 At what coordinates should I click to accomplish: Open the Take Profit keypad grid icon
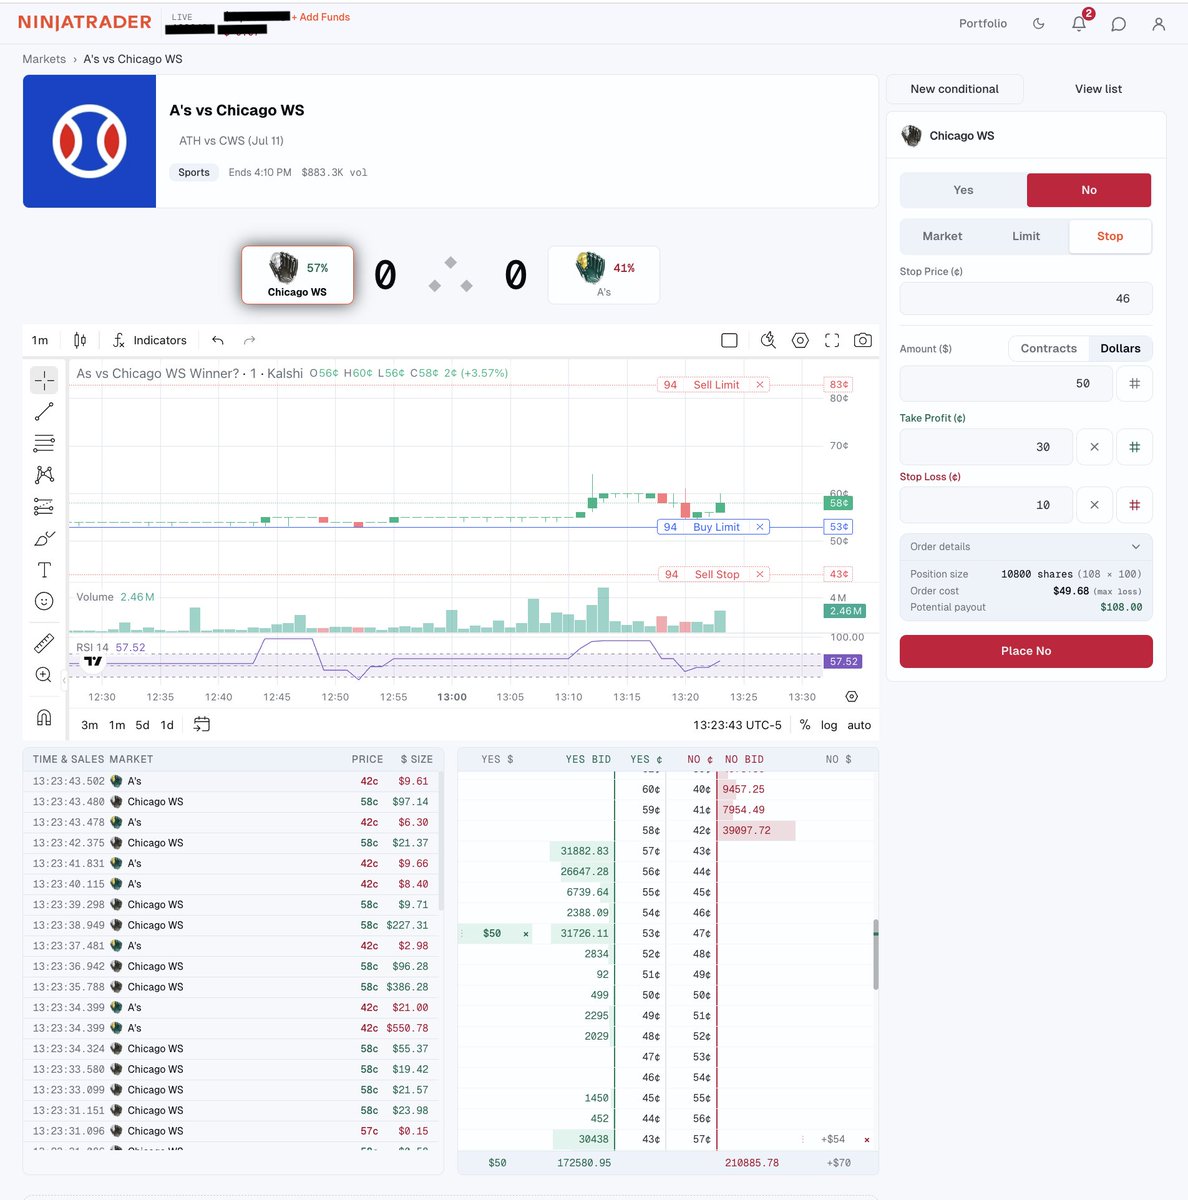tap(1135, 447)
